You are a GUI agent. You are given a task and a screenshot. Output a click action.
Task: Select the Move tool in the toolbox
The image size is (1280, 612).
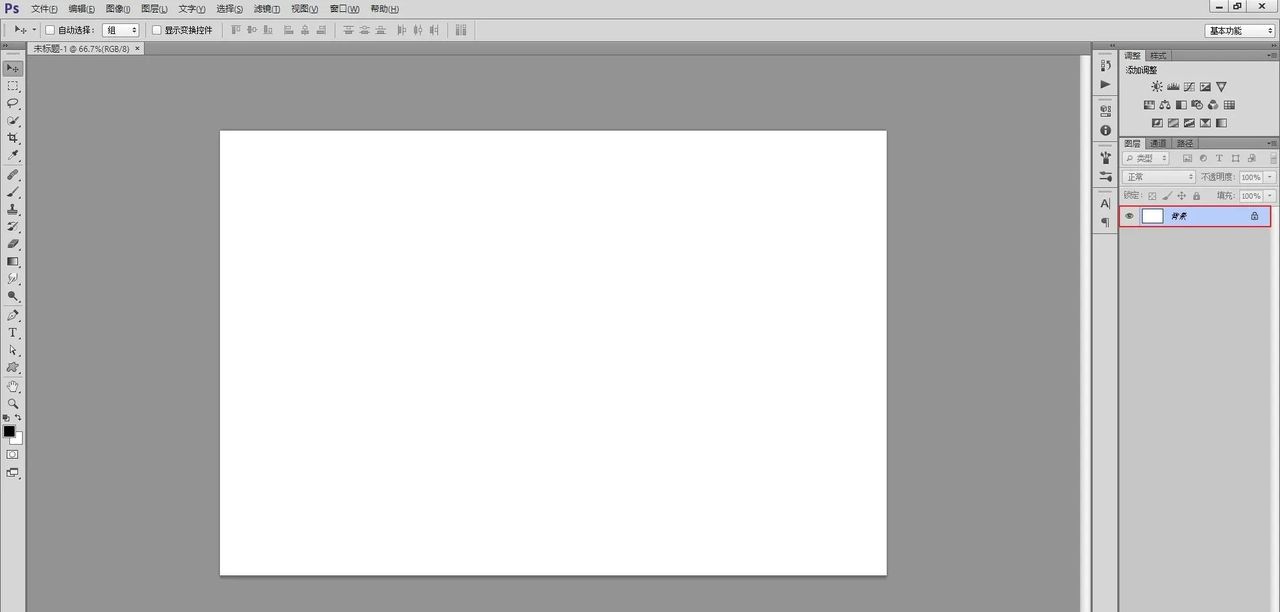click(x=13, y=68)
